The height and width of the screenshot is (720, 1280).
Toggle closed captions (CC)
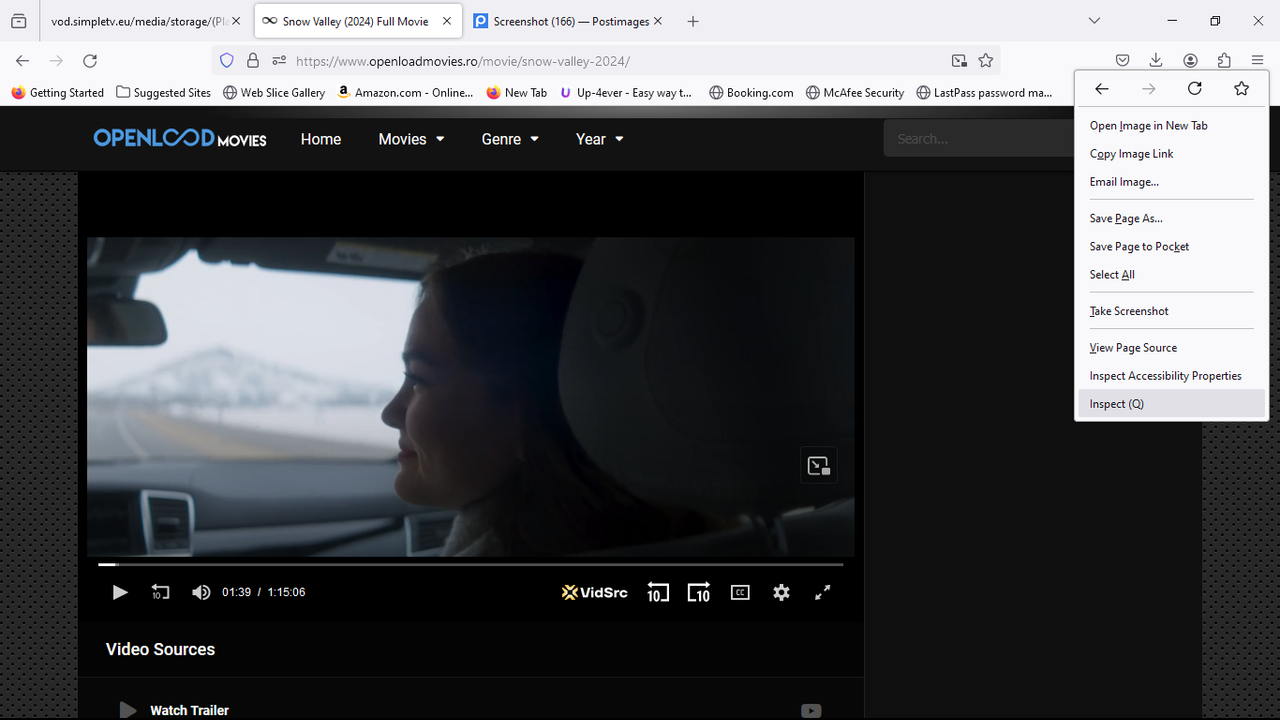point(740,592)
